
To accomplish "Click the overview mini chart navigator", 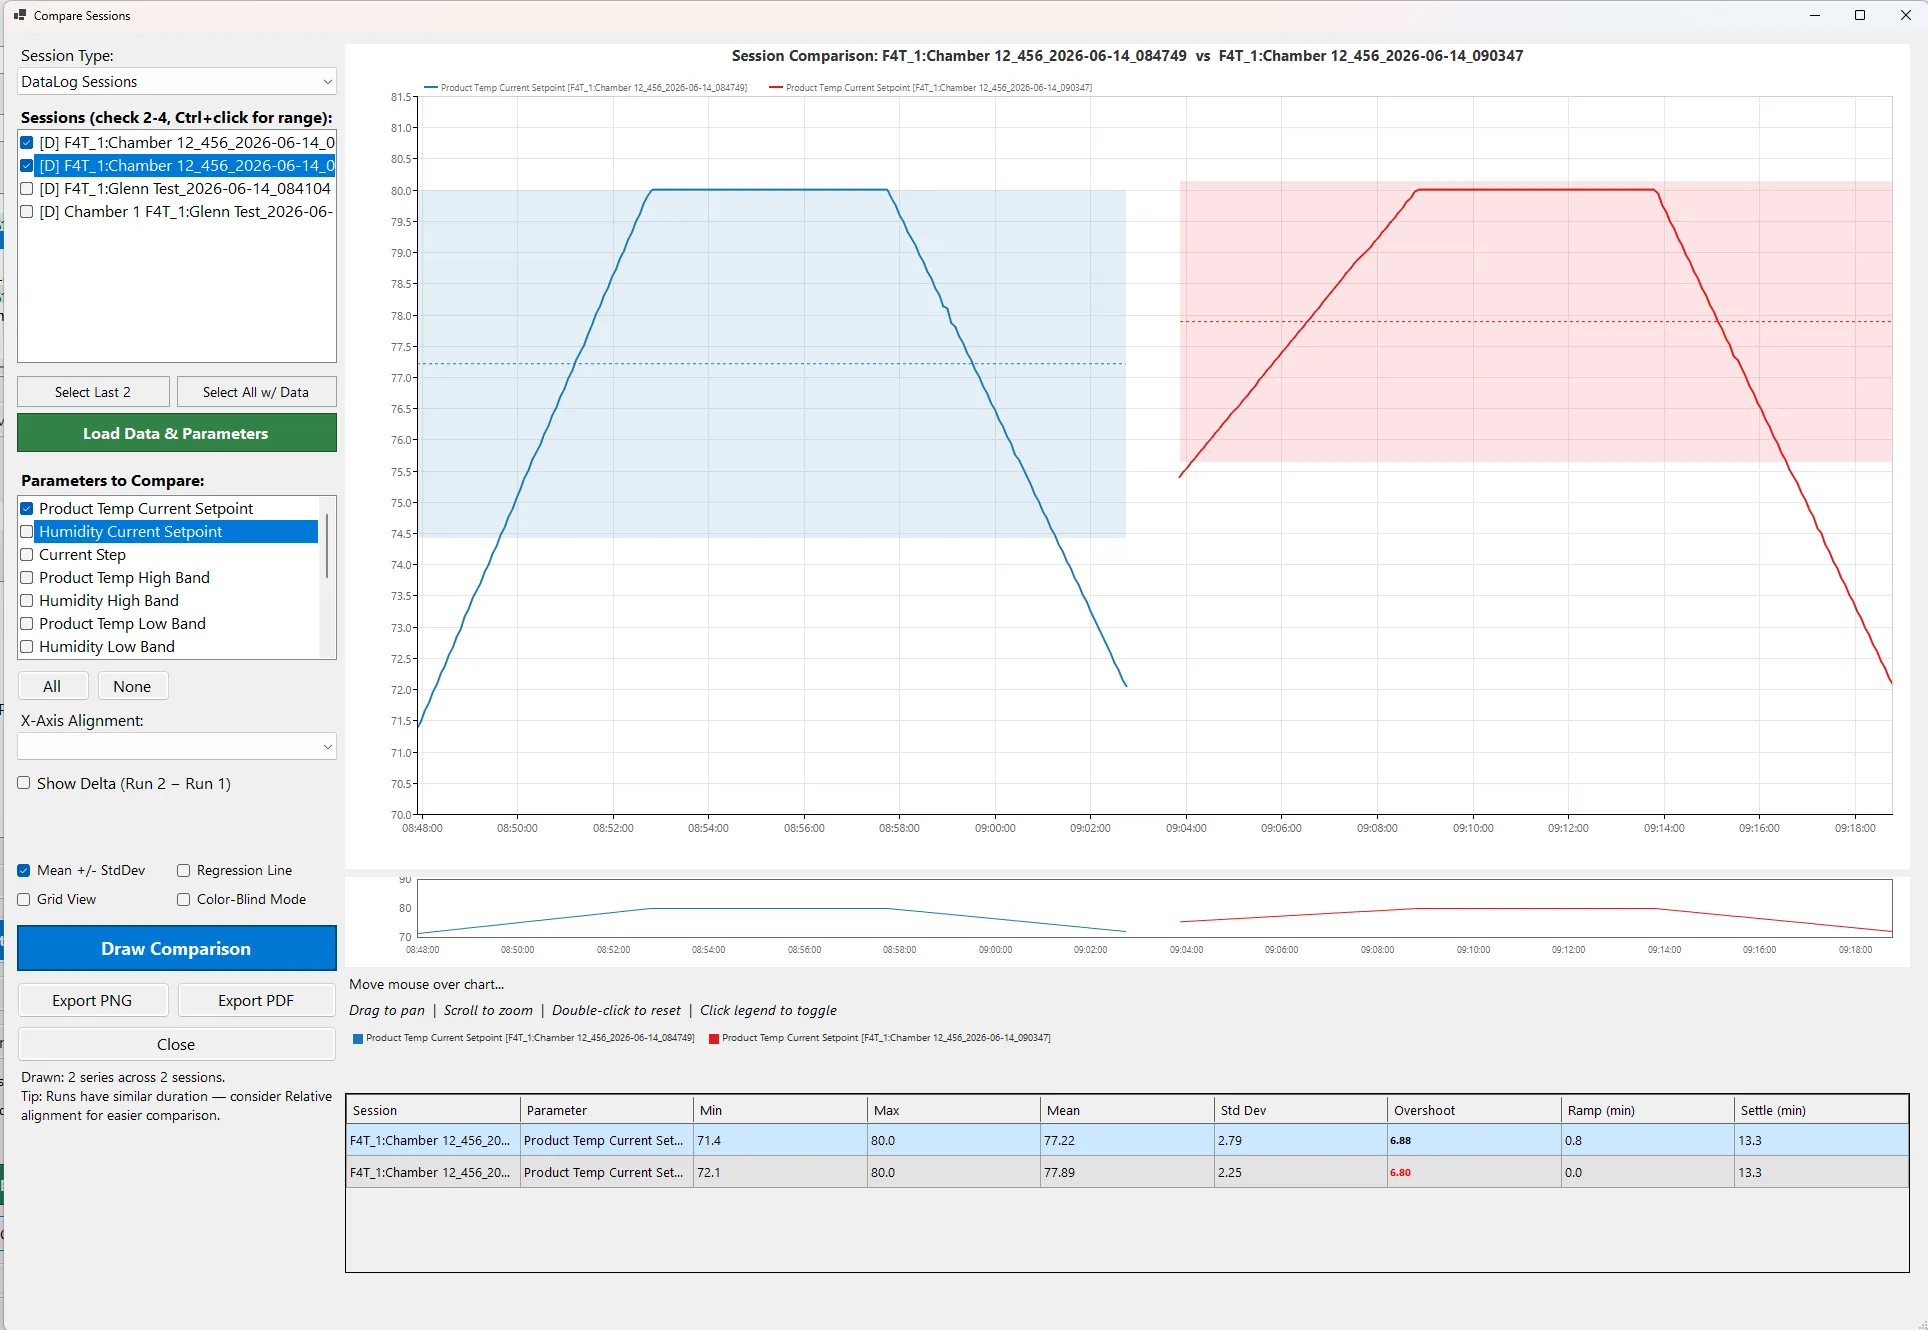I will coord(1154,908).
